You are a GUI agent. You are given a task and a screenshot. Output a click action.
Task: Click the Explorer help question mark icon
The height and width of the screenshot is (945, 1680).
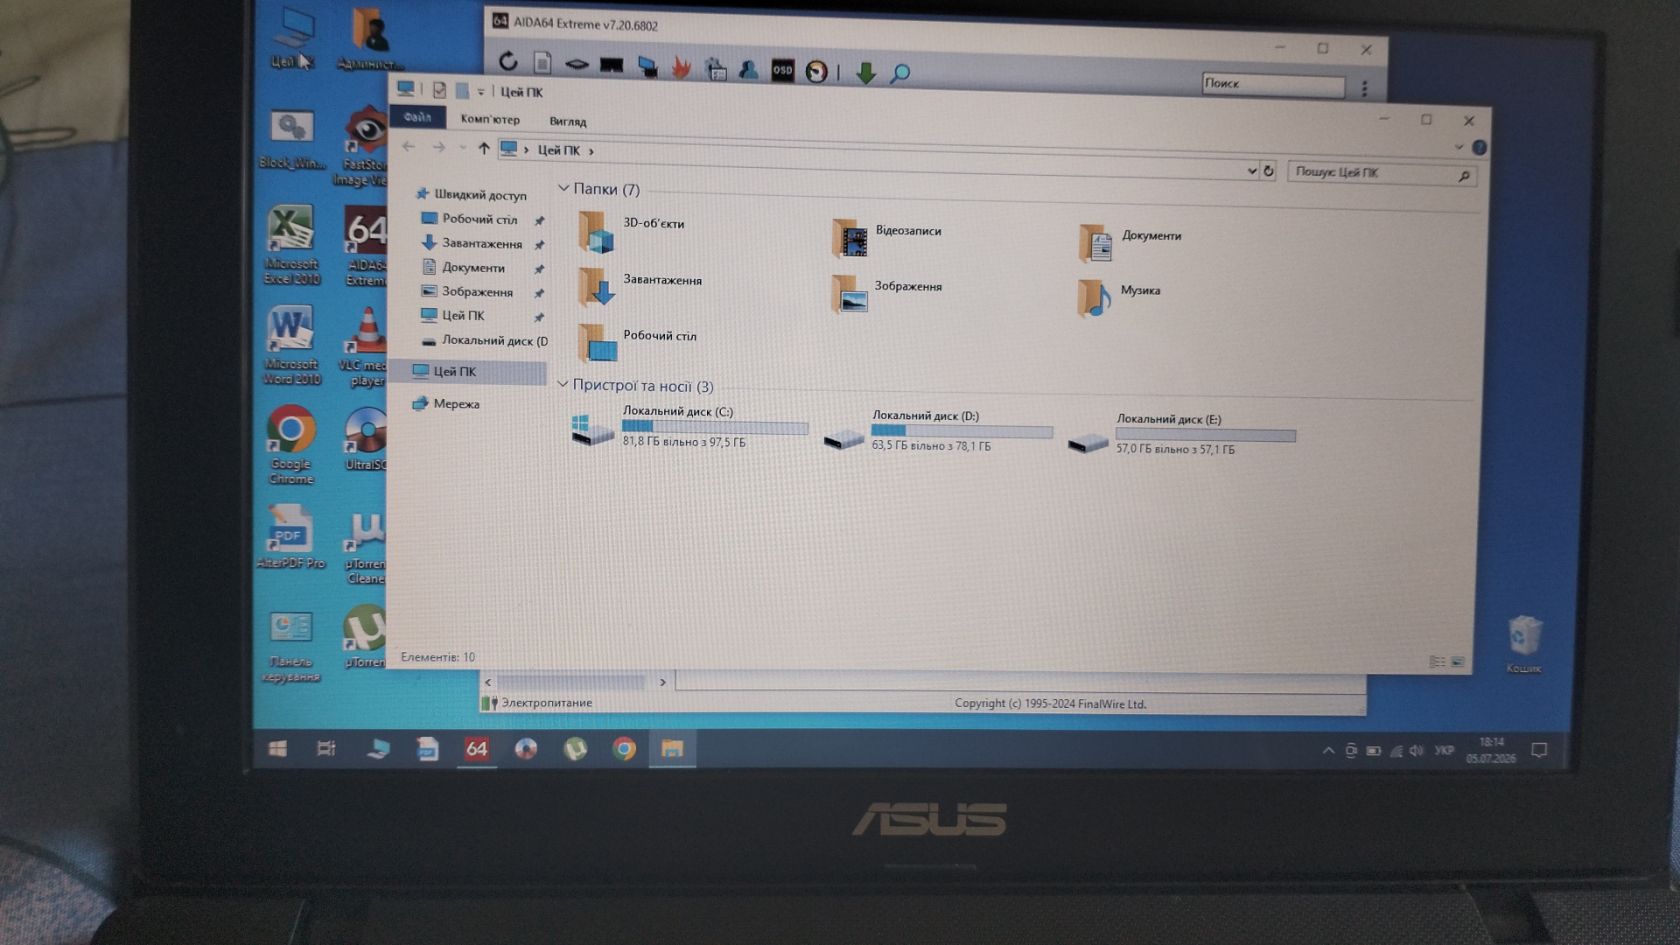click(x=1479, y=148)
